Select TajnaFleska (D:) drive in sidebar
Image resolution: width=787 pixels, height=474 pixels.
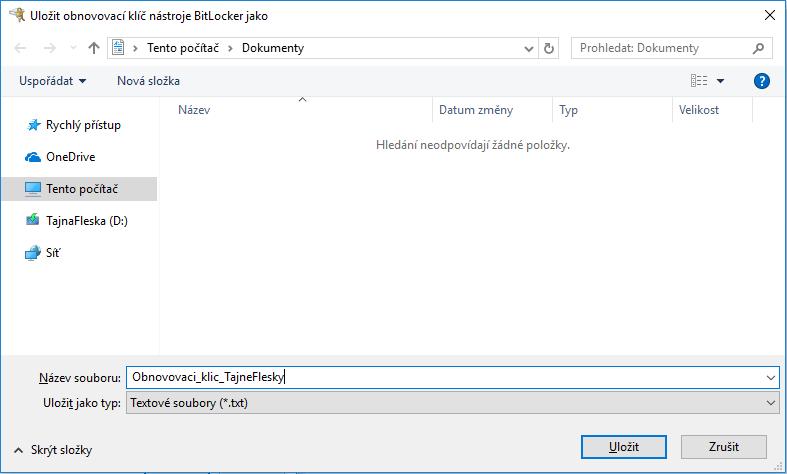point(79,220)
